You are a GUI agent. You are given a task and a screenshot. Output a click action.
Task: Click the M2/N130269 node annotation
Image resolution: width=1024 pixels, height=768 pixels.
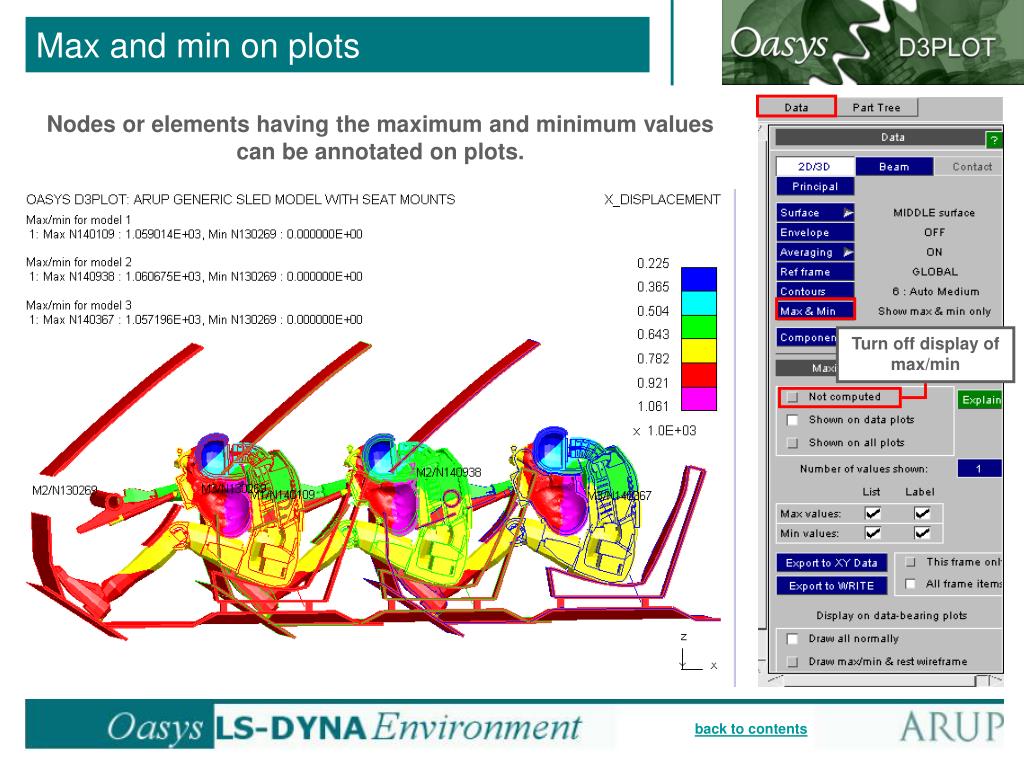[64, 490]
